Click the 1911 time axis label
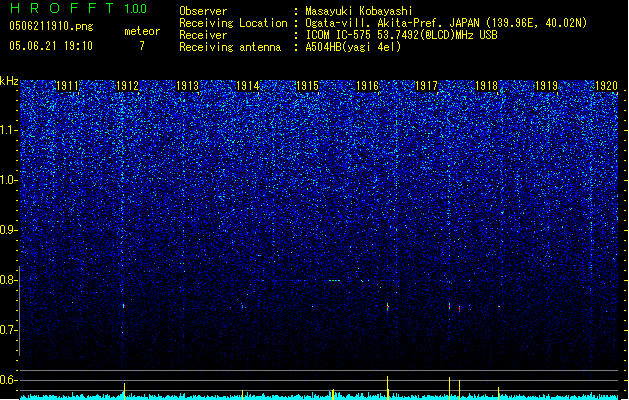This screenshot has height=400, width=629. 67,86
